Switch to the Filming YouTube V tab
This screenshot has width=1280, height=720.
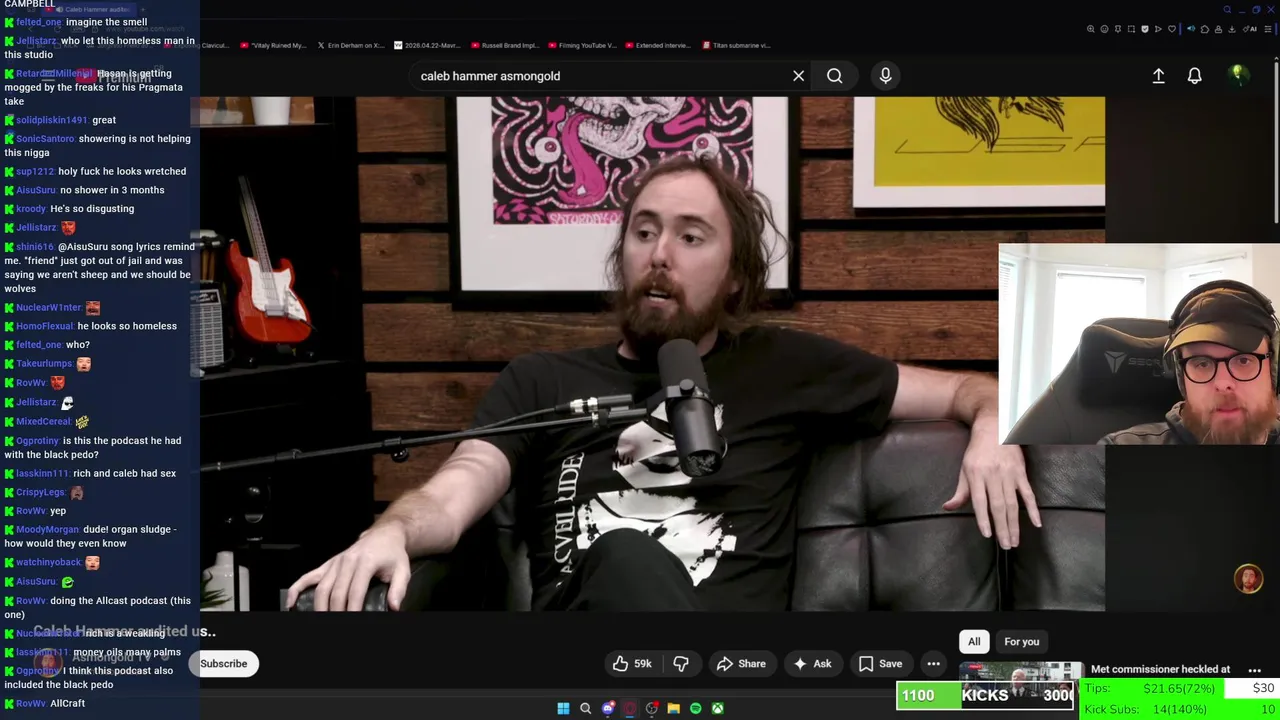point(582,45)
